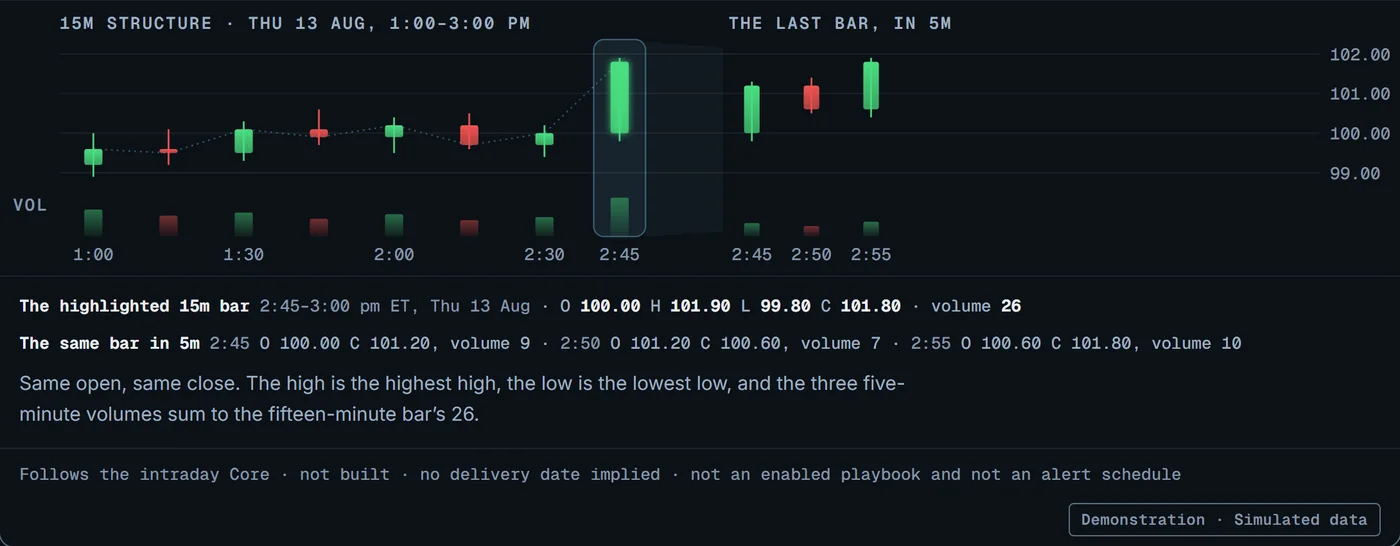
Task: Click the L 99.80 low value
Action: (x=776, y=306)
